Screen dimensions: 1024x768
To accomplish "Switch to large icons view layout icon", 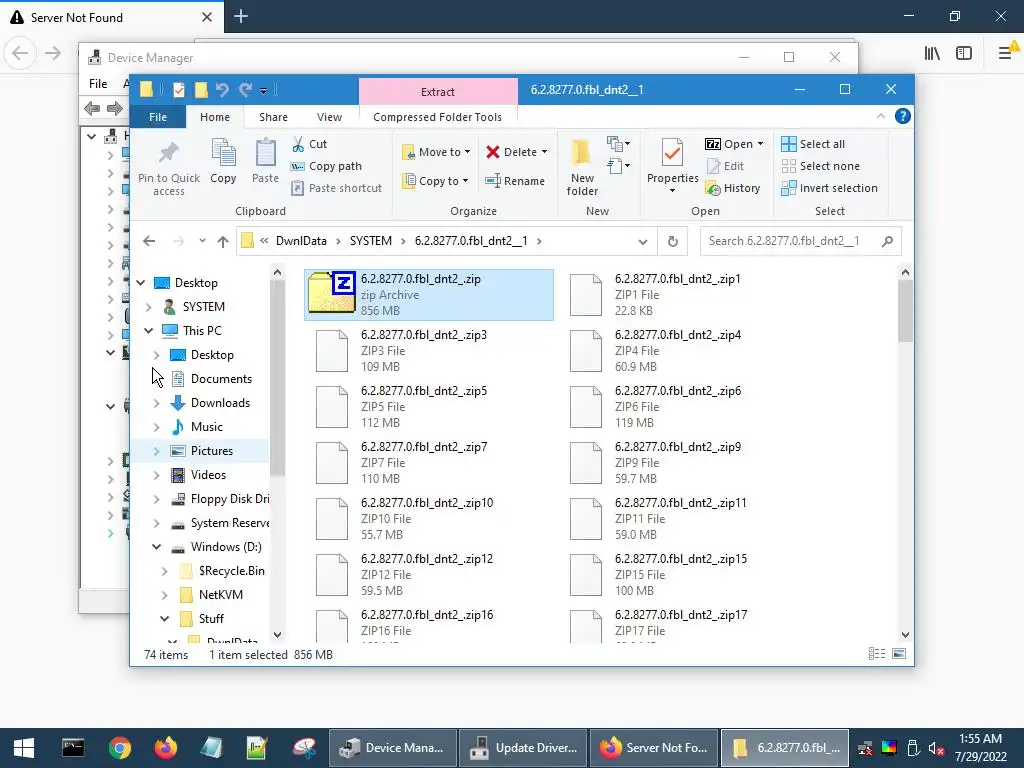I will coord(899,654).
